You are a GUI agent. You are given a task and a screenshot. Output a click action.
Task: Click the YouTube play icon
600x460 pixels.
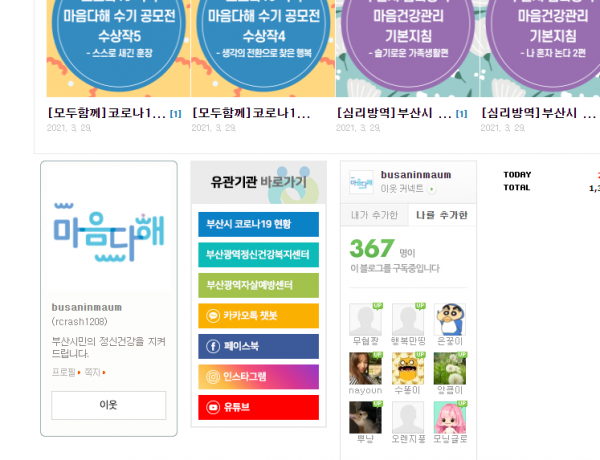[213, 408]
